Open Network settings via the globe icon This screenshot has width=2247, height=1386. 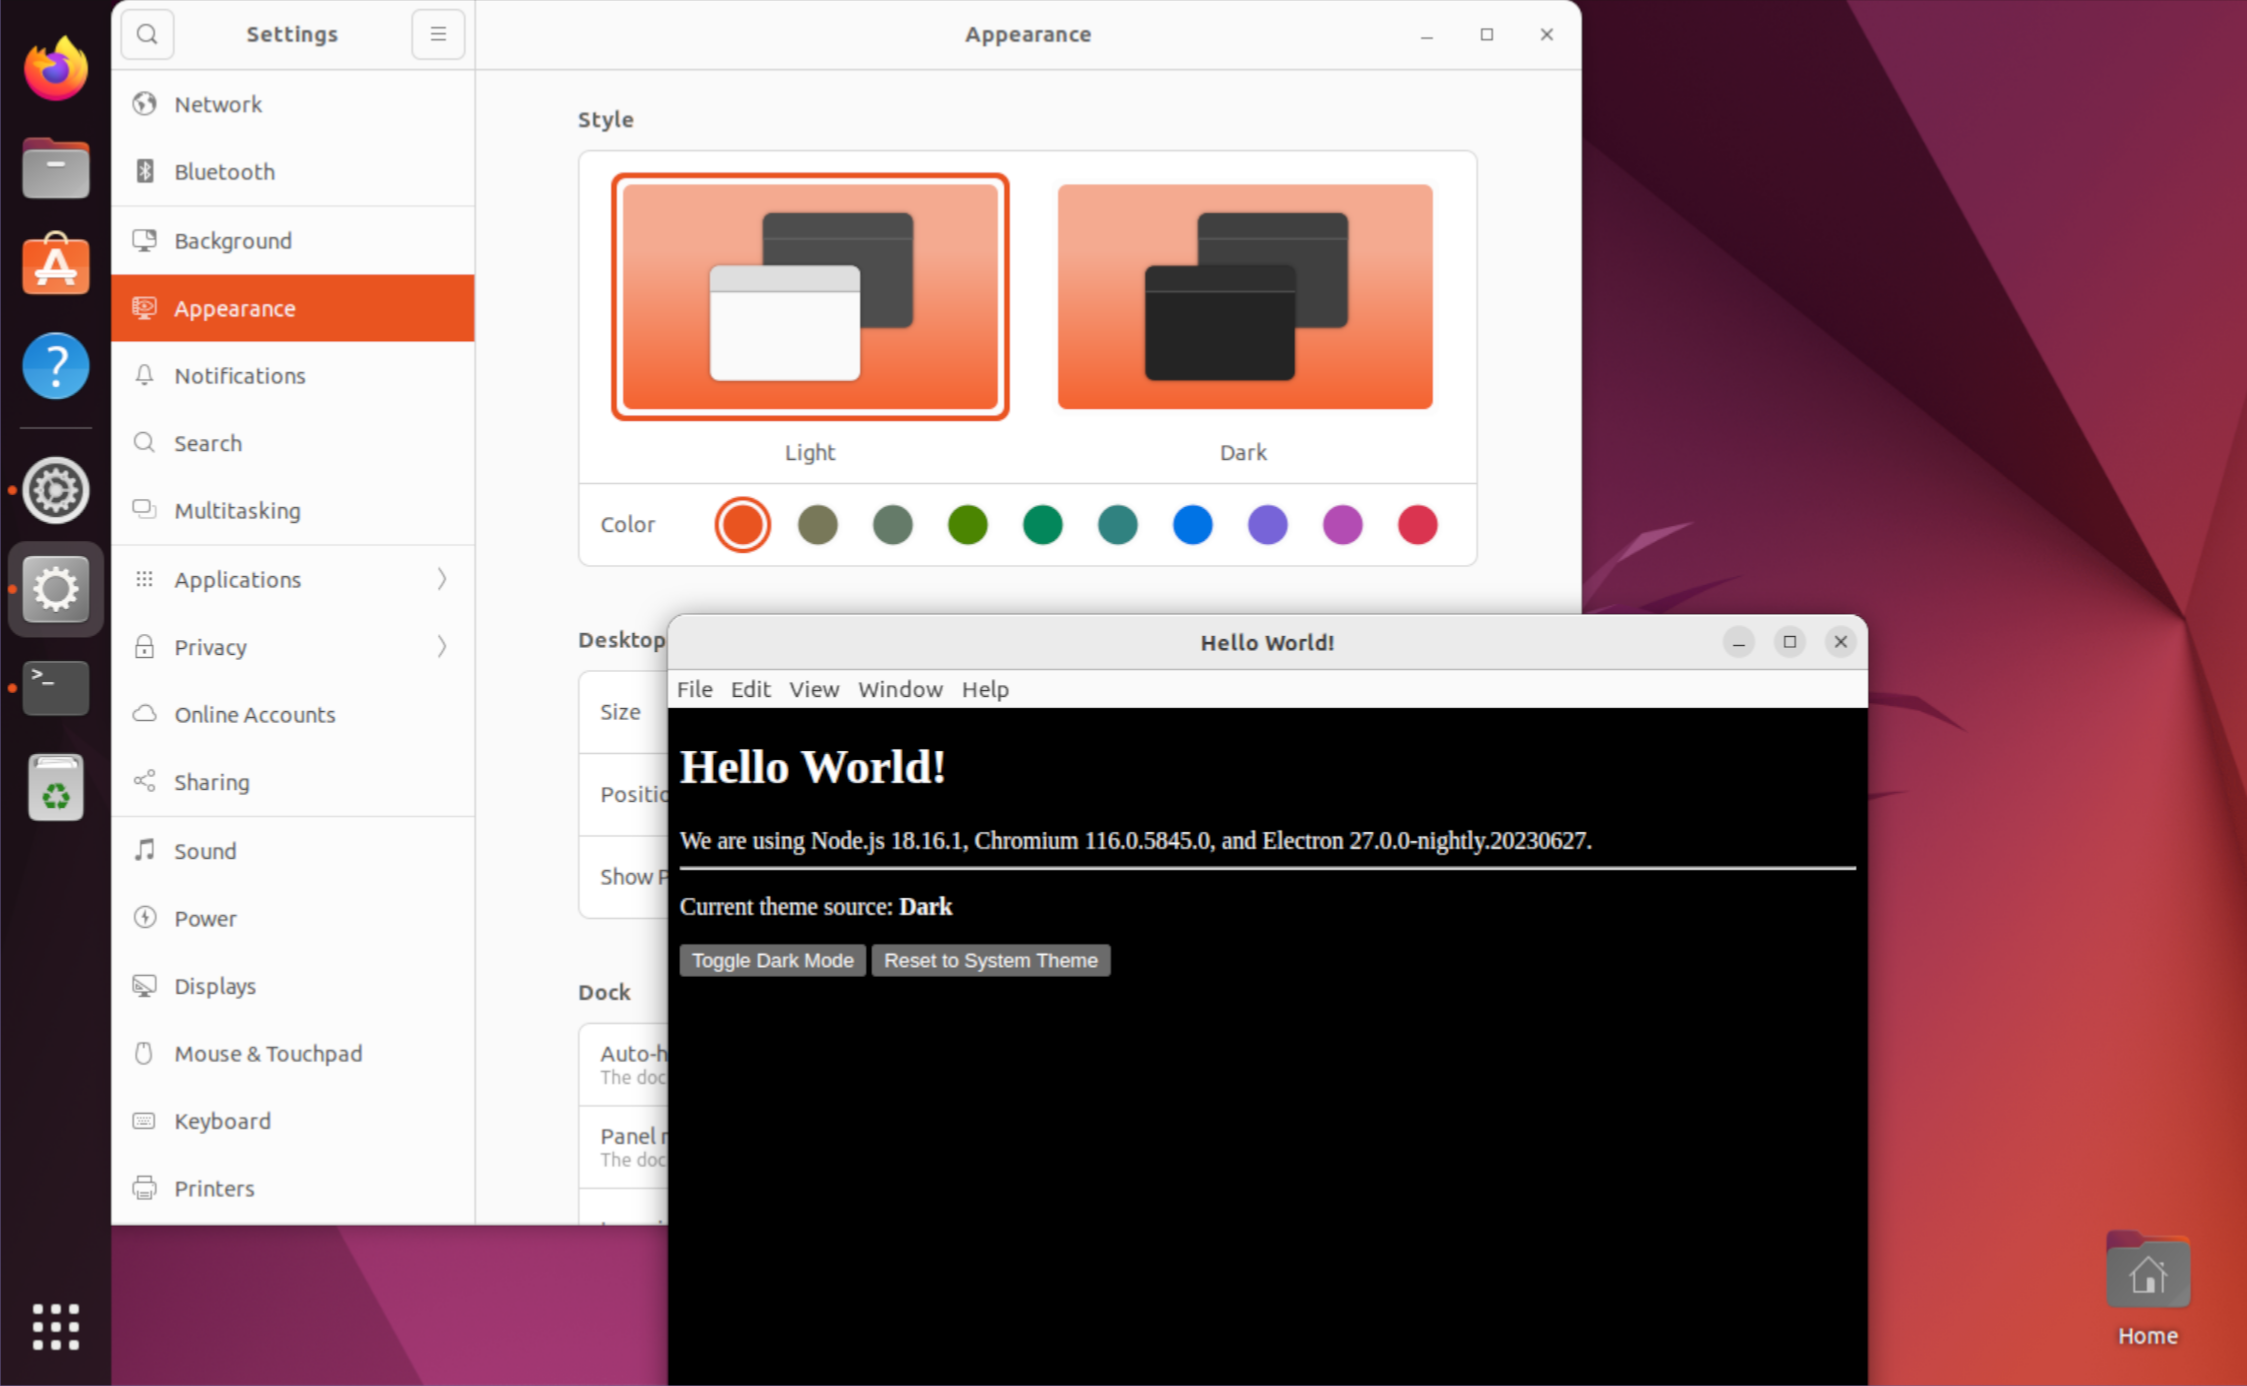[145, 103]
